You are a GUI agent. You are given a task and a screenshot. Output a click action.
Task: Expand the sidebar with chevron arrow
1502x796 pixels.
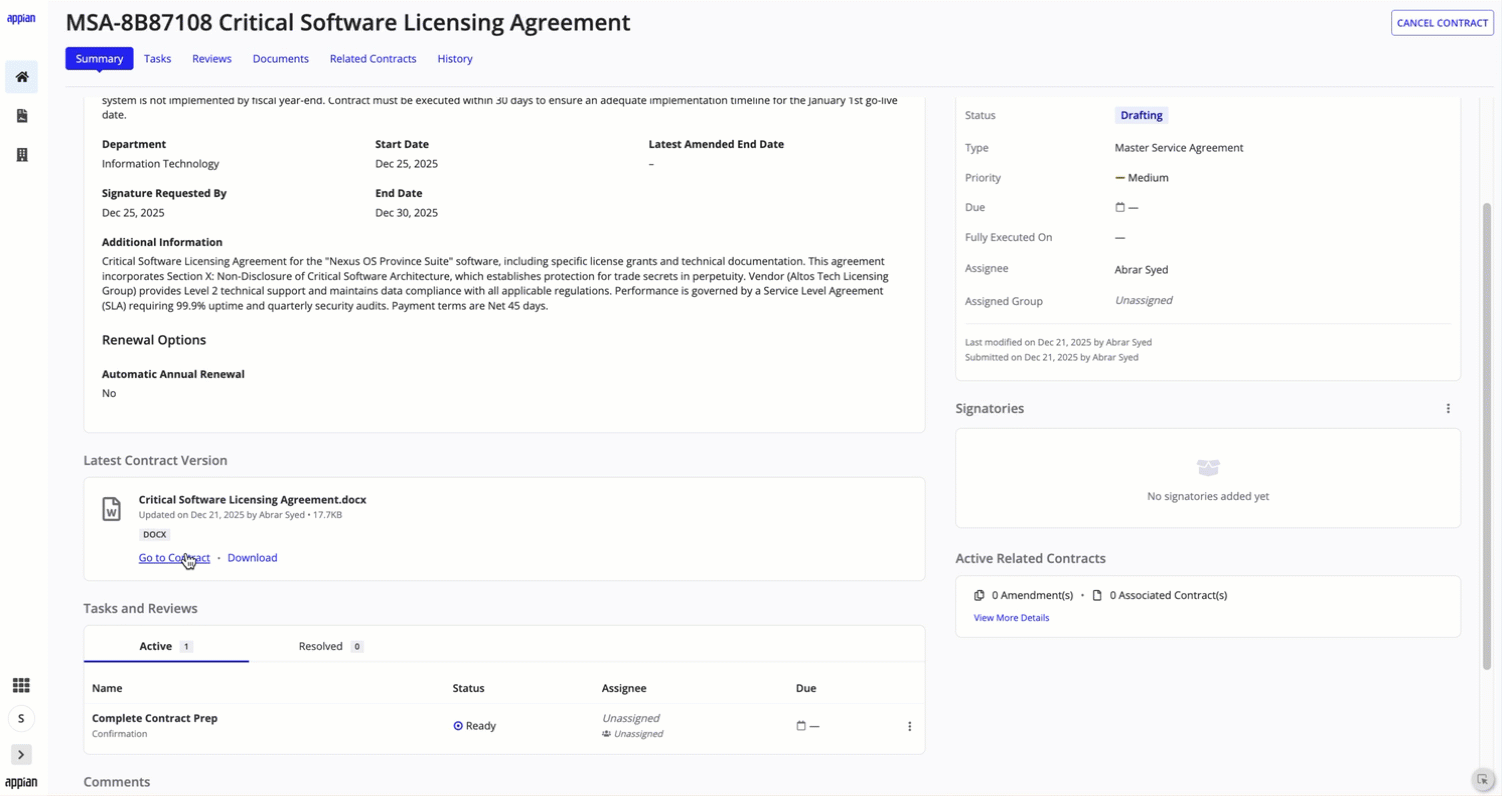(x=21, y=755)
